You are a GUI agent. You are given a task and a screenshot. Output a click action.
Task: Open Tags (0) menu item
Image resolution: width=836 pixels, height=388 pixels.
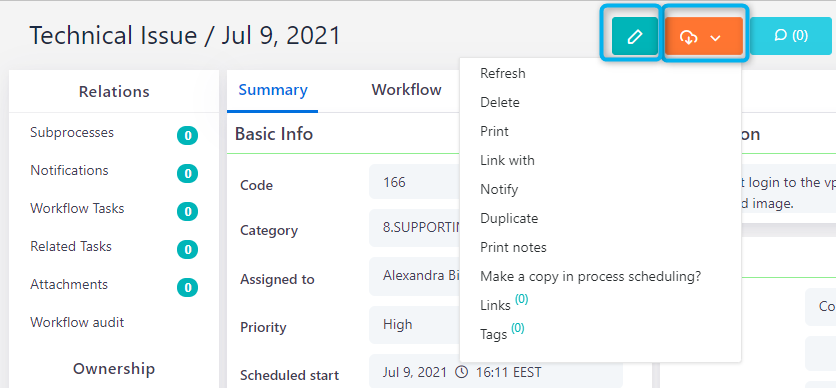click(x=502, y=333)
